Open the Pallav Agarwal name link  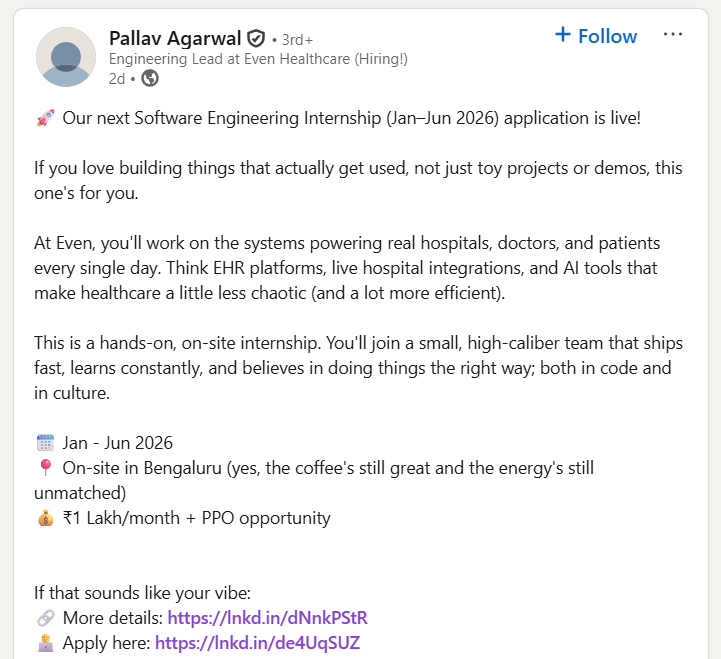point(175,38)
